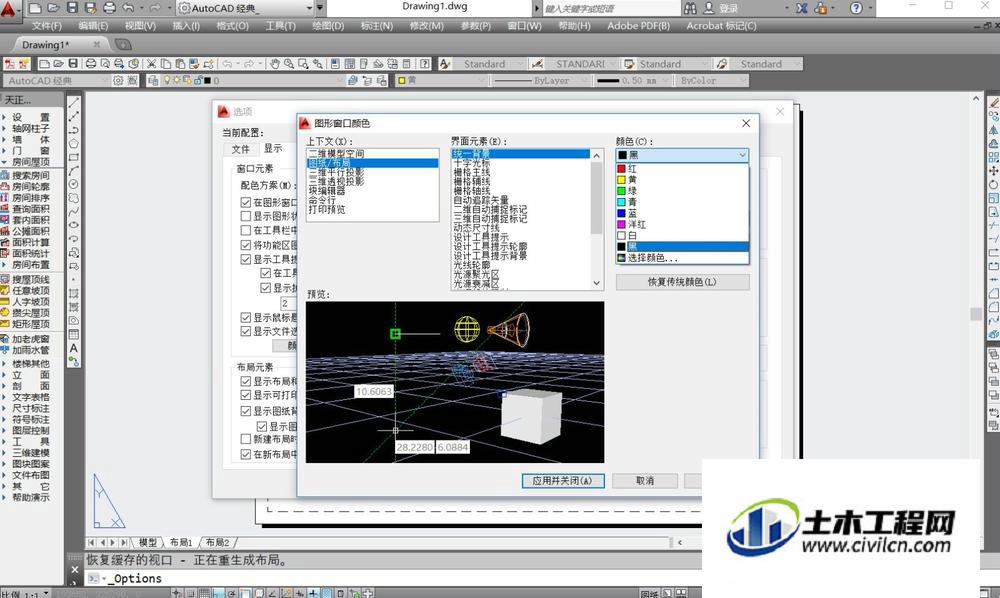Click the 恢复传统颜色(L) button

pyautogui.click(x=682, y=282)
